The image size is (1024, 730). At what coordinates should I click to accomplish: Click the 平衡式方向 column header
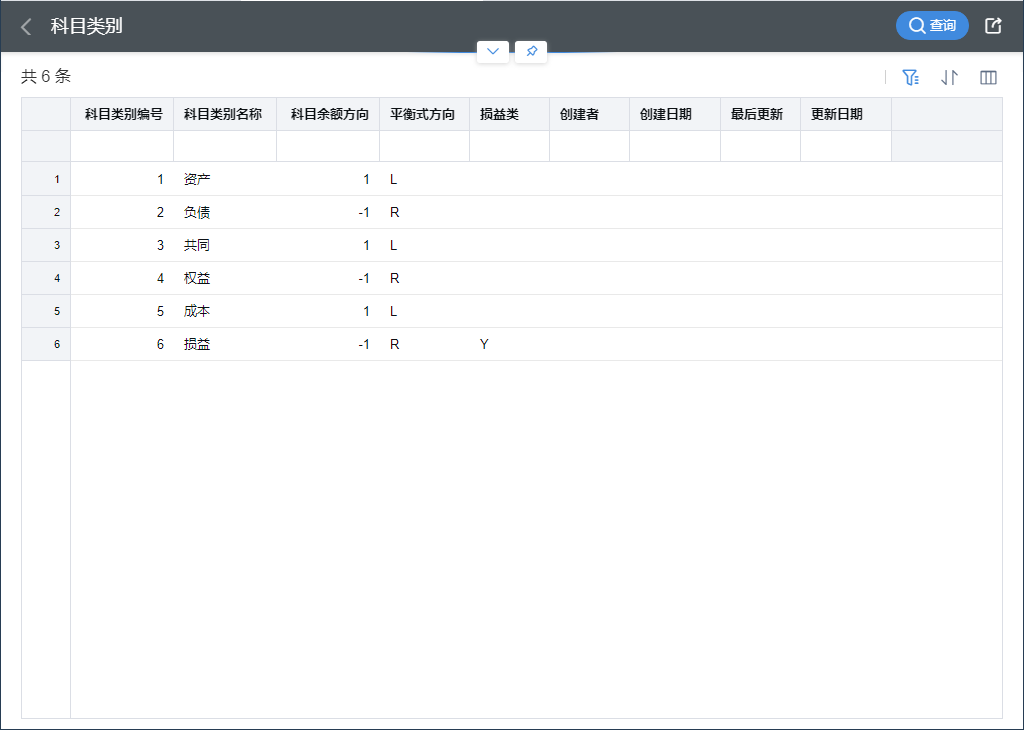(x=424, y=114)
